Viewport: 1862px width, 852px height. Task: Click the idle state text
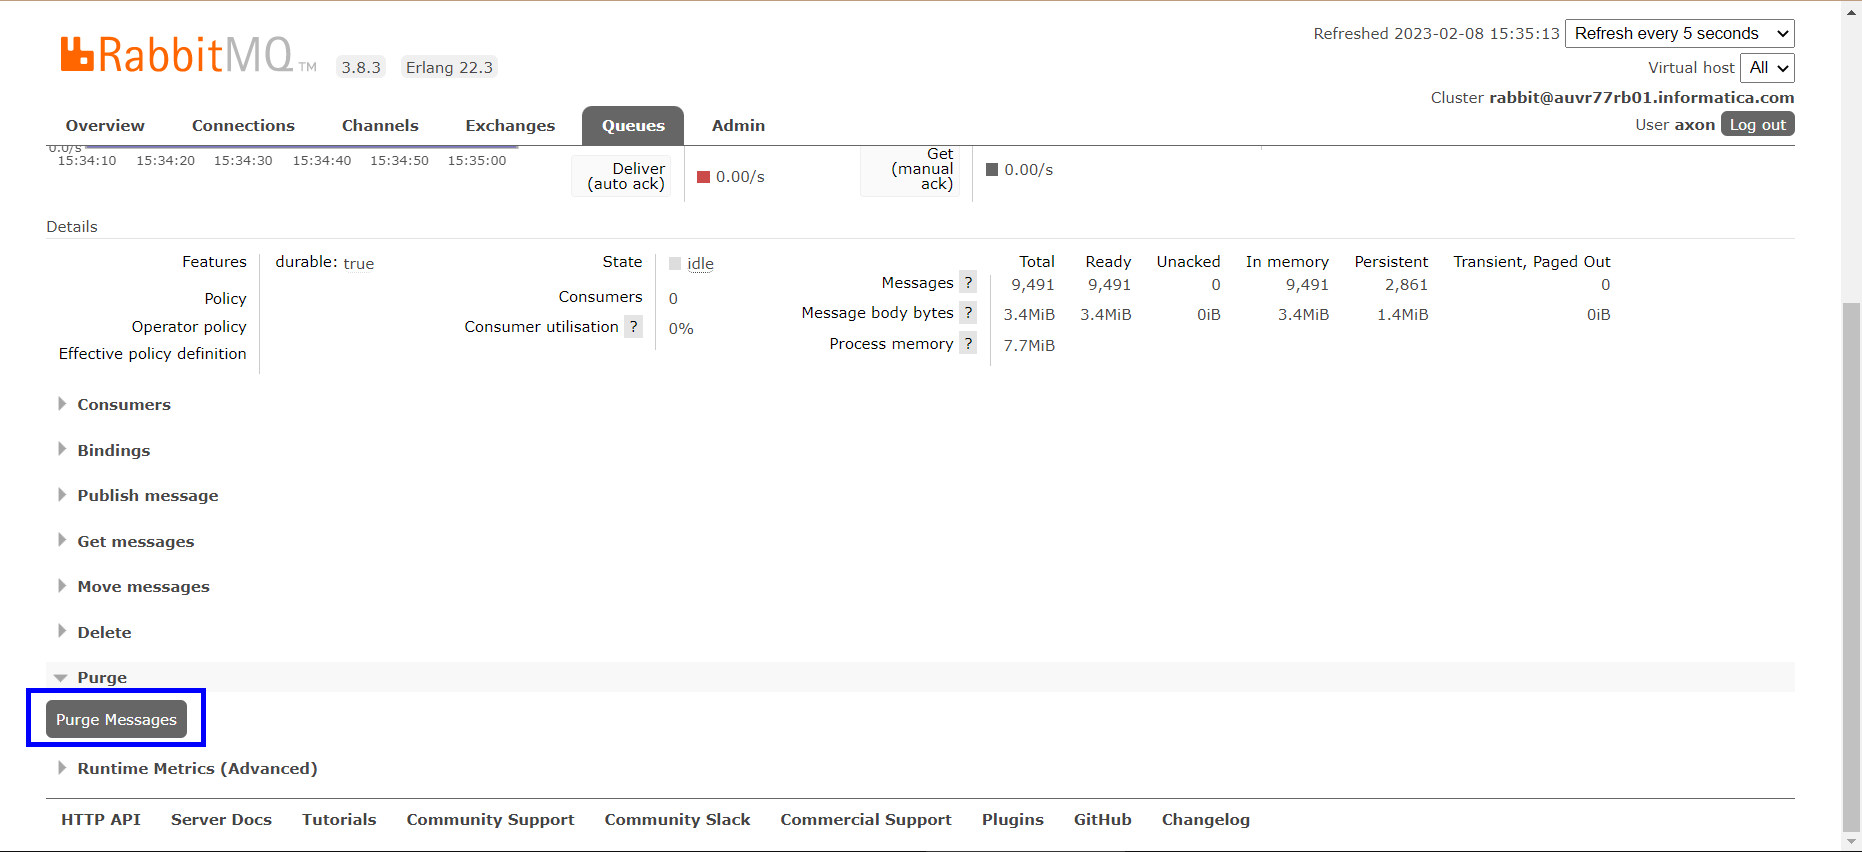[x=700, y=264]
